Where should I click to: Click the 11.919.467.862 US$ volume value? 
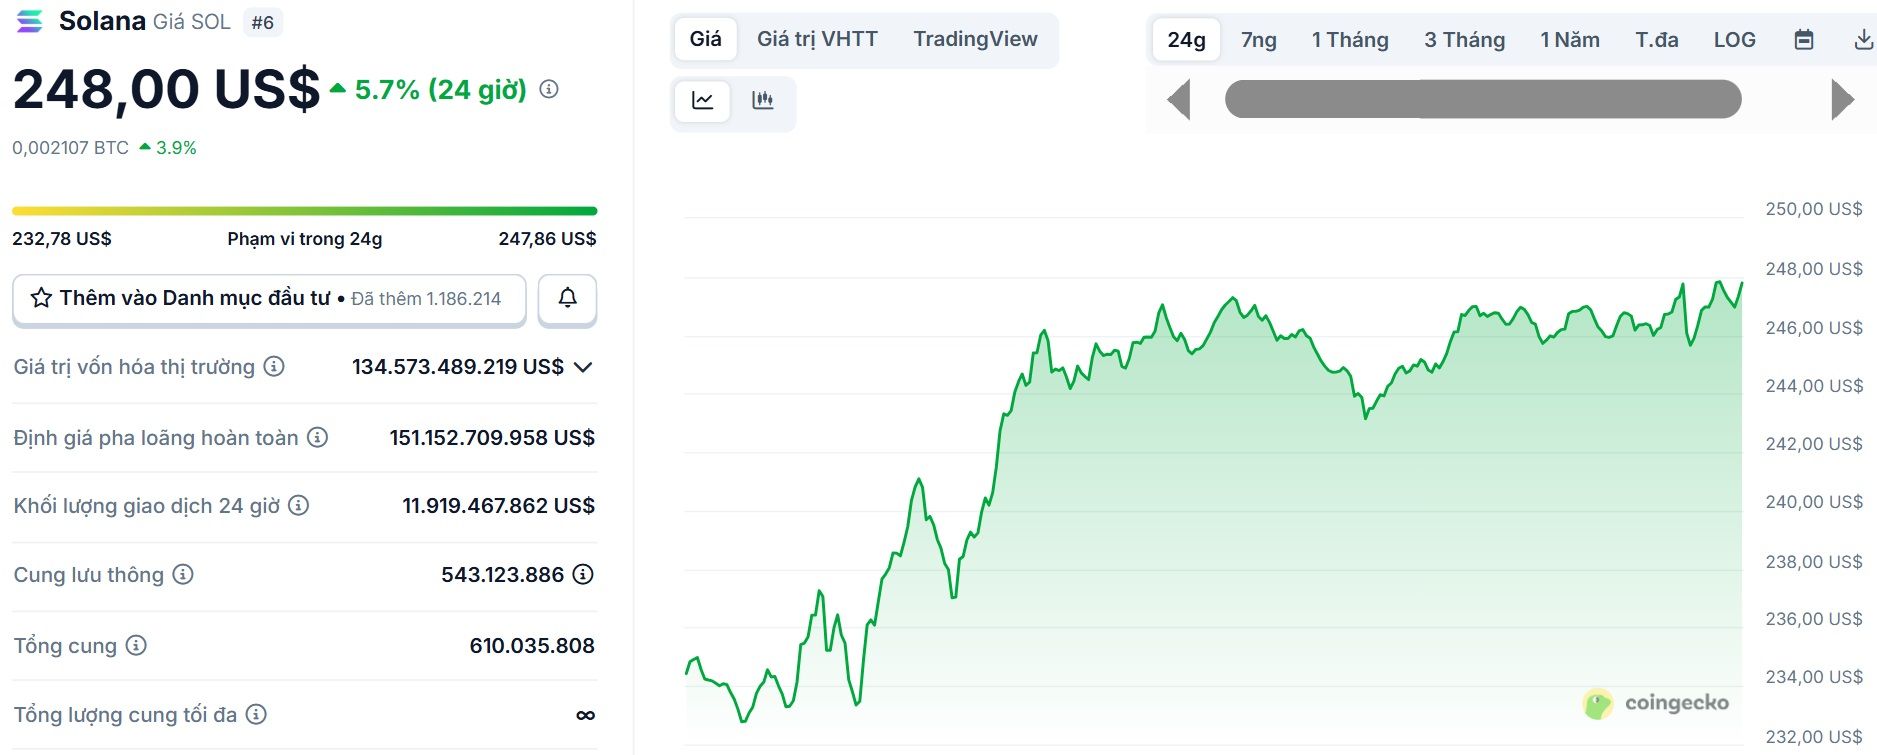point(498,505)
